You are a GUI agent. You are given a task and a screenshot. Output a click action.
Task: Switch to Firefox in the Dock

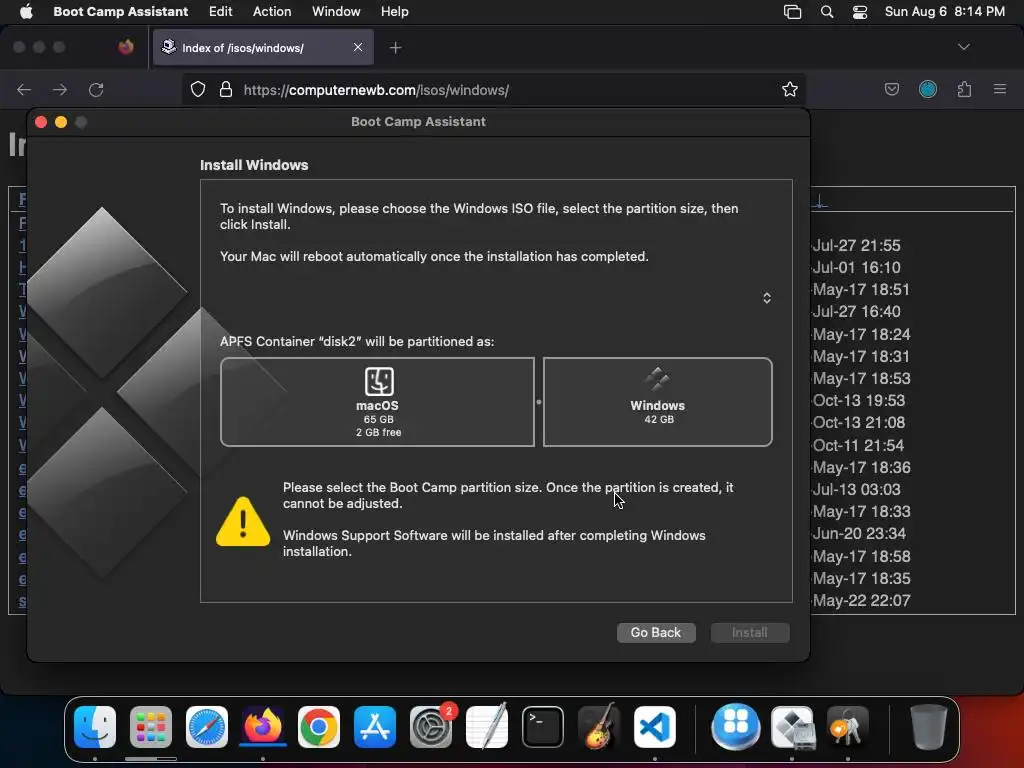point(263,727)
